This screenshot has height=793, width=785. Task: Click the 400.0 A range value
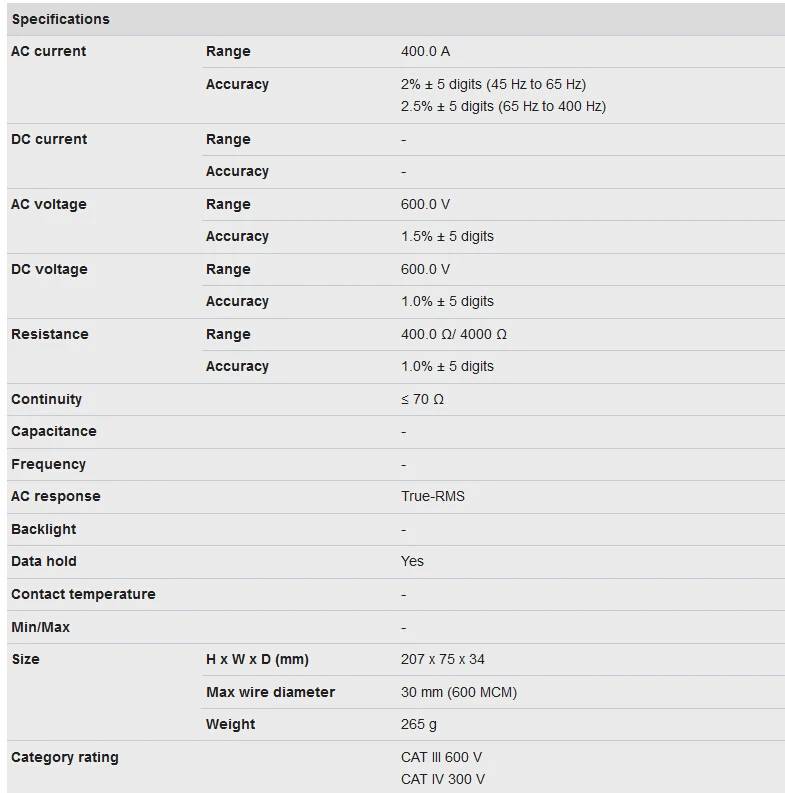tap(425, 52)
